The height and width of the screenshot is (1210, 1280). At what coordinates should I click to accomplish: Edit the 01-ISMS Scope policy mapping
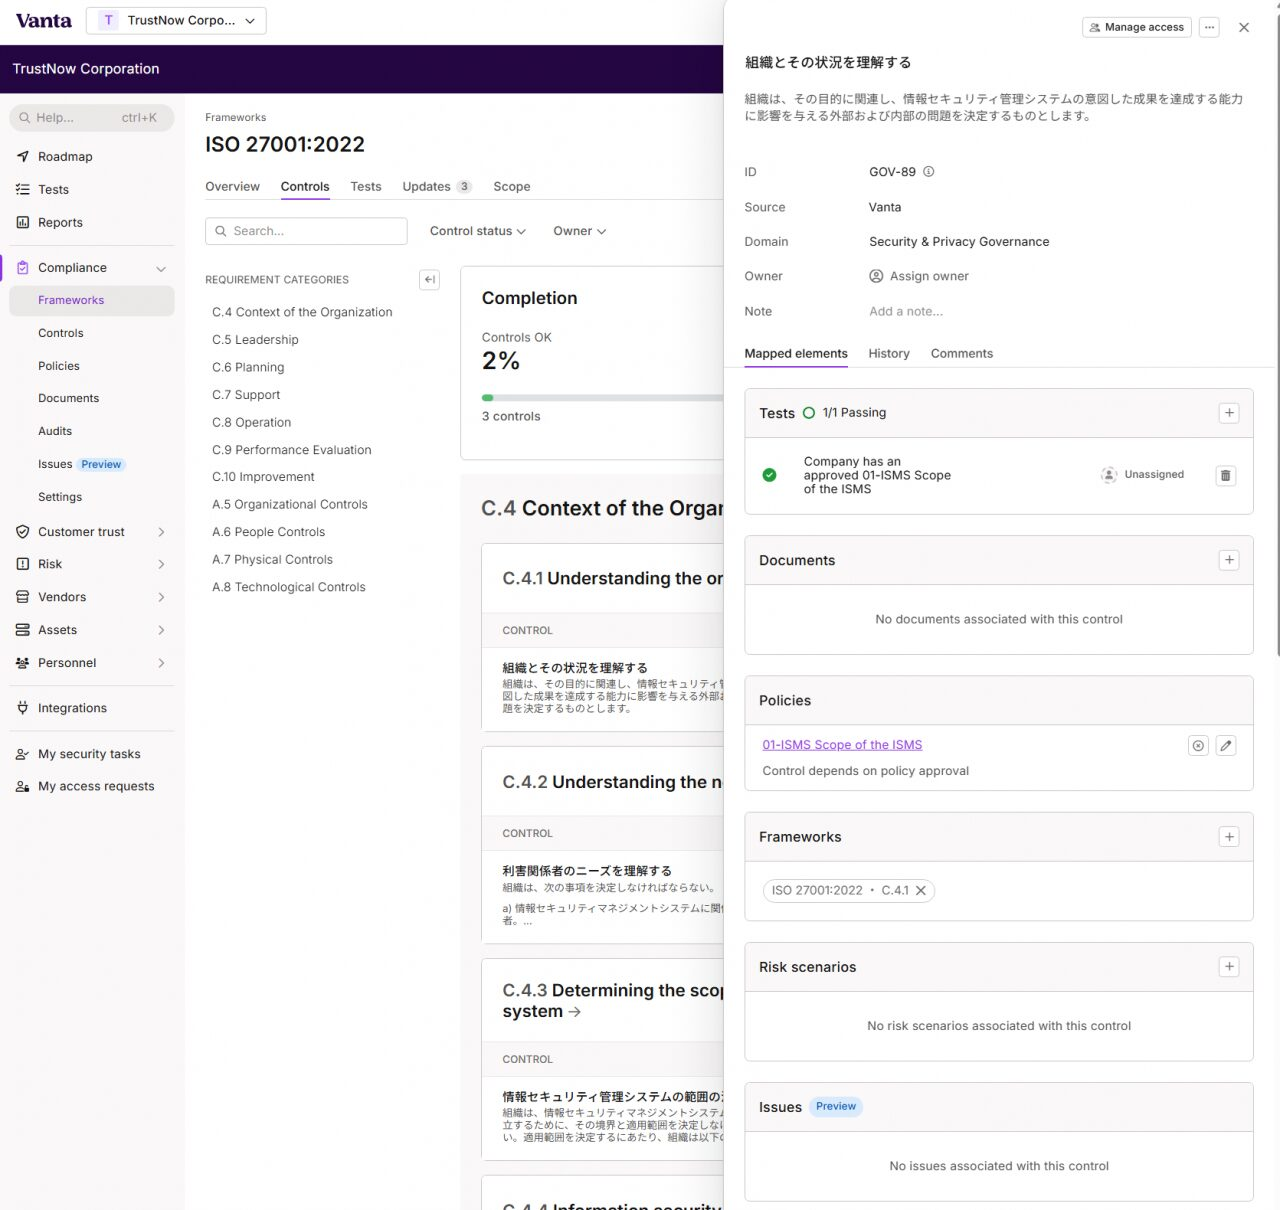pos(1226,745)
